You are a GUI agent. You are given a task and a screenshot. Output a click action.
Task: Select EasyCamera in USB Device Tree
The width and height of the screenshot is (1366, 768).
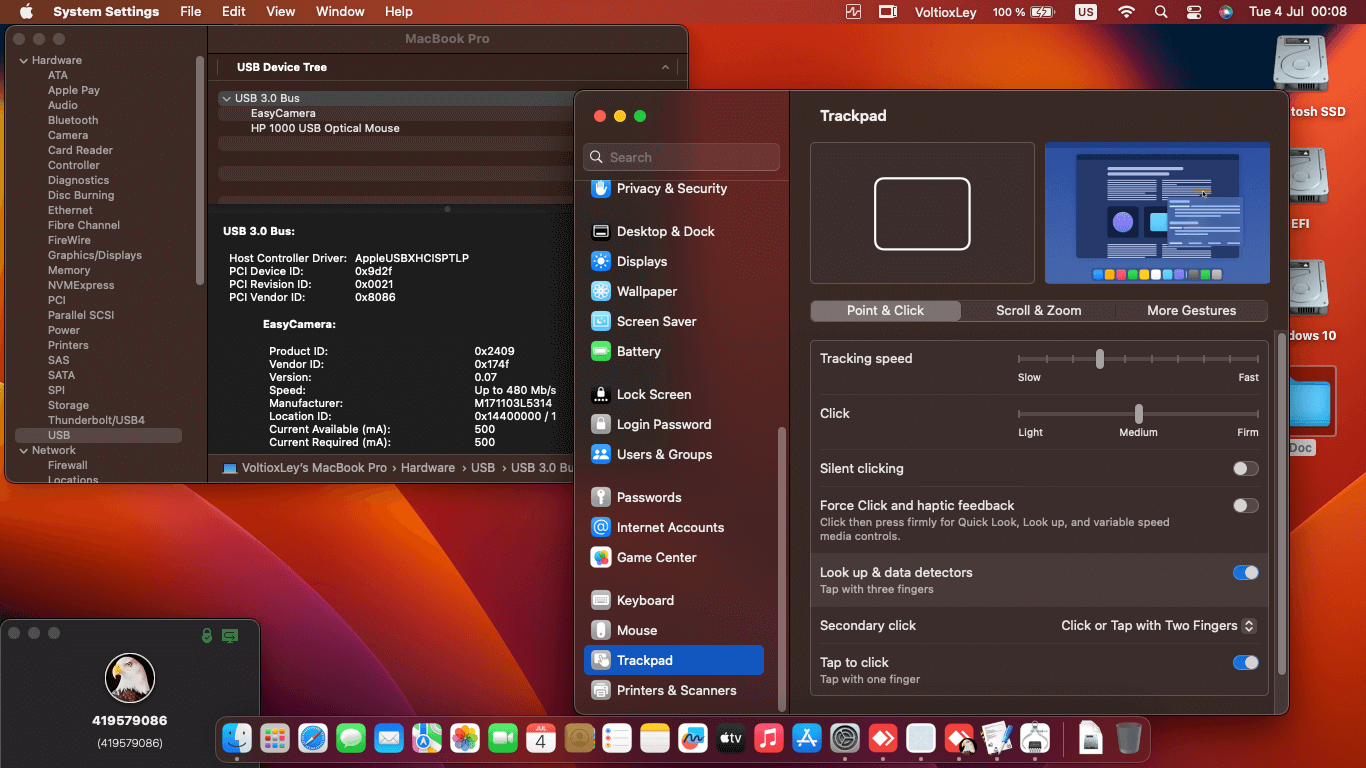tap(283, 113)
